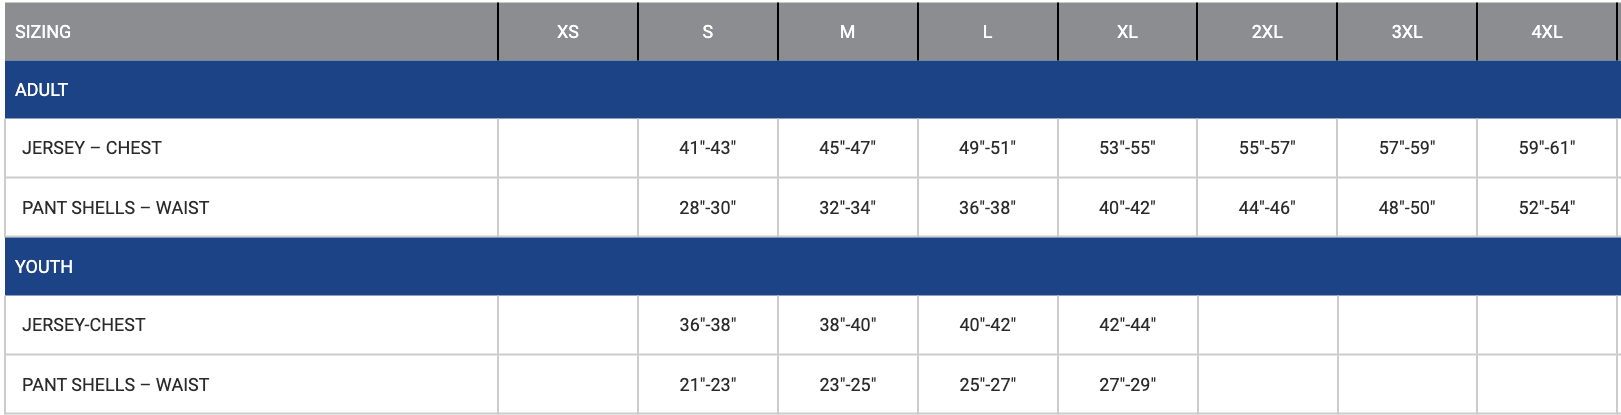This screenshot has width=1621, height=415.
Task: Select the 41"-43" adult chest cell
Action: [707, 148]
